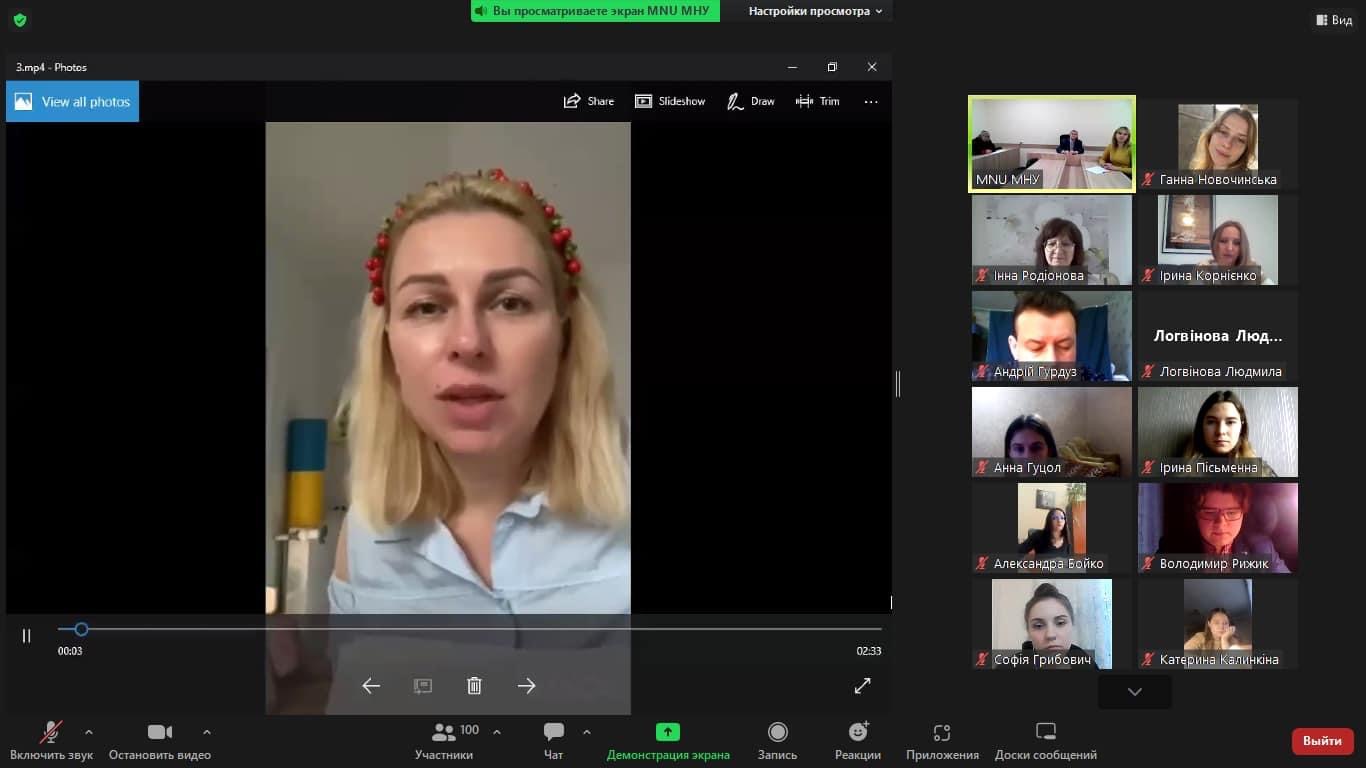This screenshot has width=1366, height=768.
Task: Click the video progress slider handle
Action: (x=81, y=629)
